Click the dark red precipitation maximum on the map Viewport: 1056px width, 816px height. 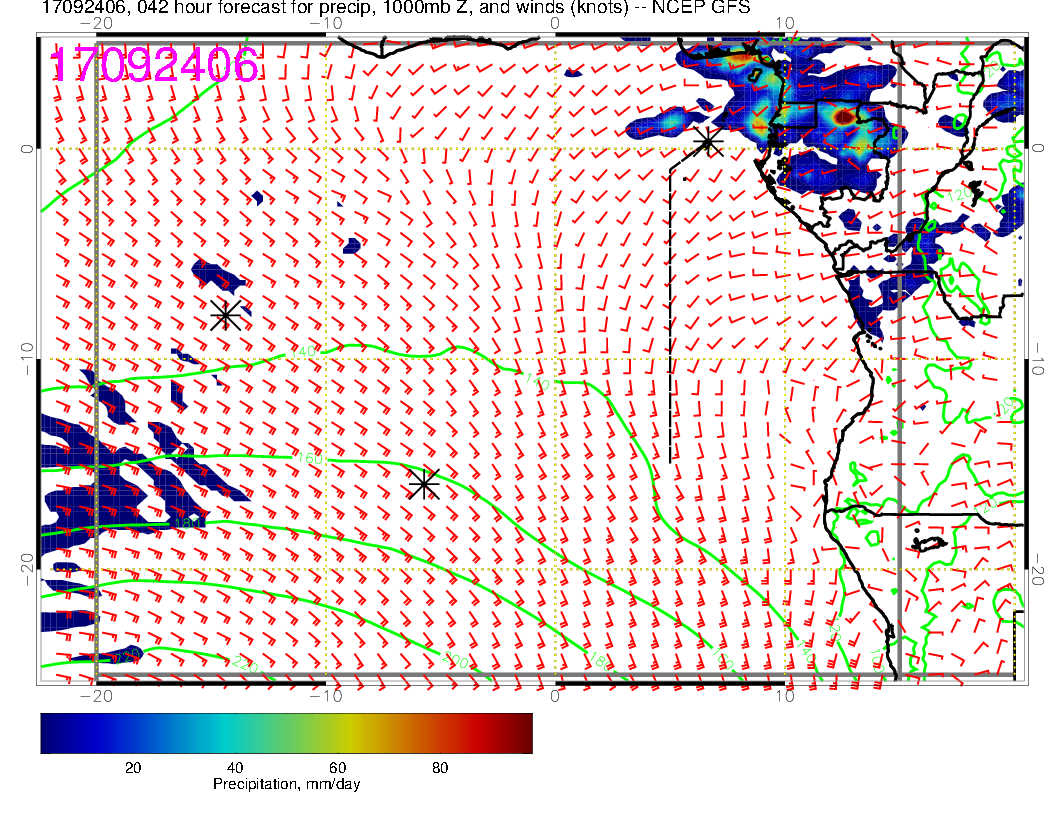tap(843, 117)
